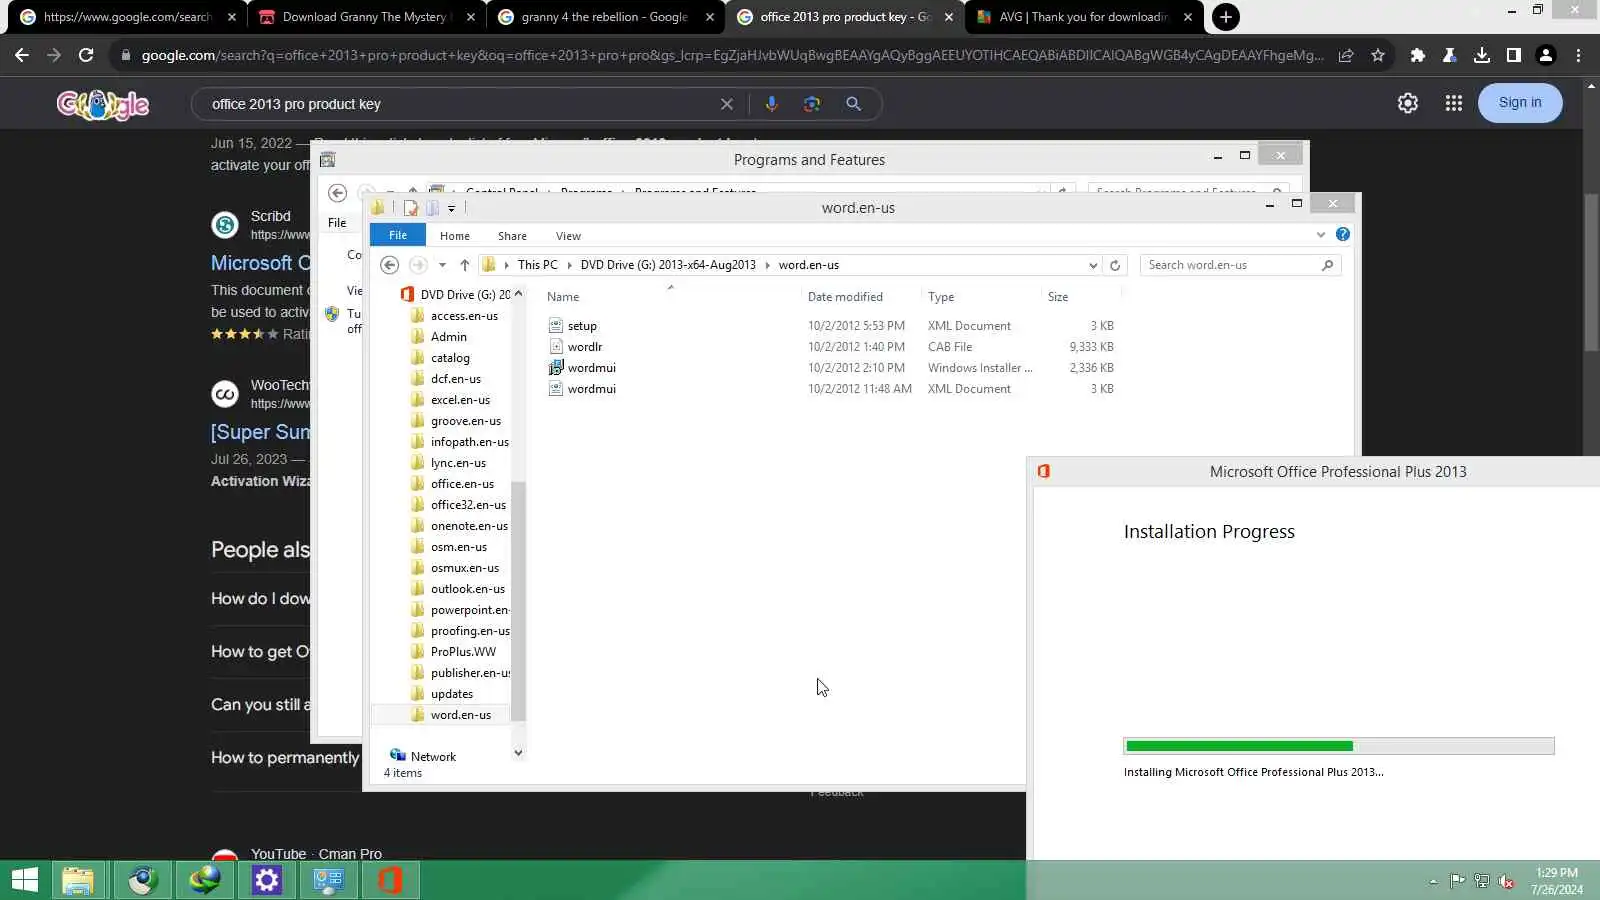Screen dimensions: 1600x900
Task: Click the browser back arrow
Action: pyautogui.click(x=22, y=55)
